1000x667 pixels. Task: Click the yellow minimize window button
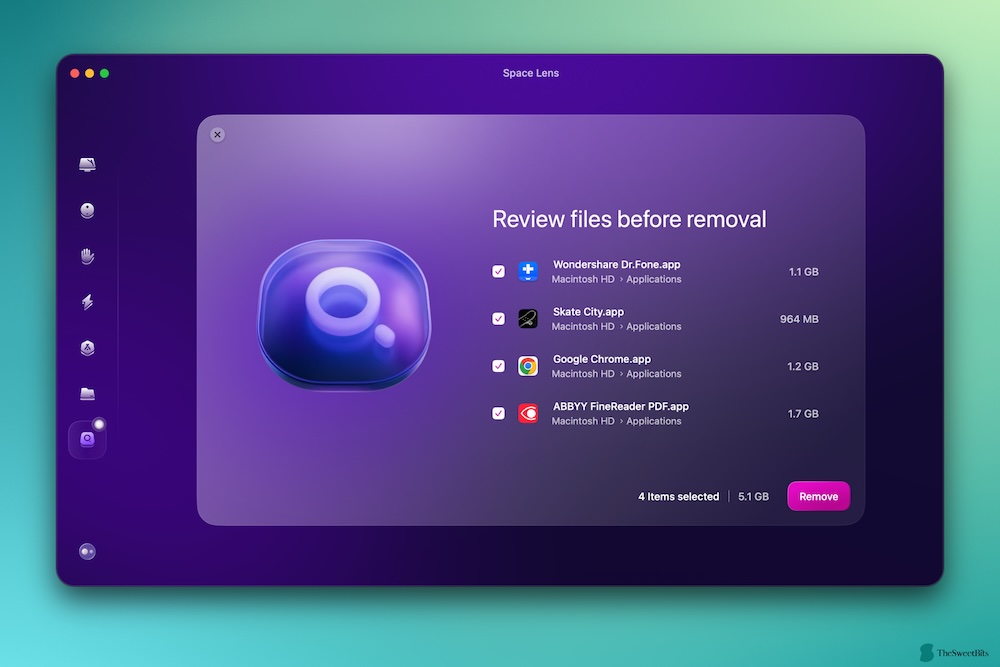click(x=89, y=73)
